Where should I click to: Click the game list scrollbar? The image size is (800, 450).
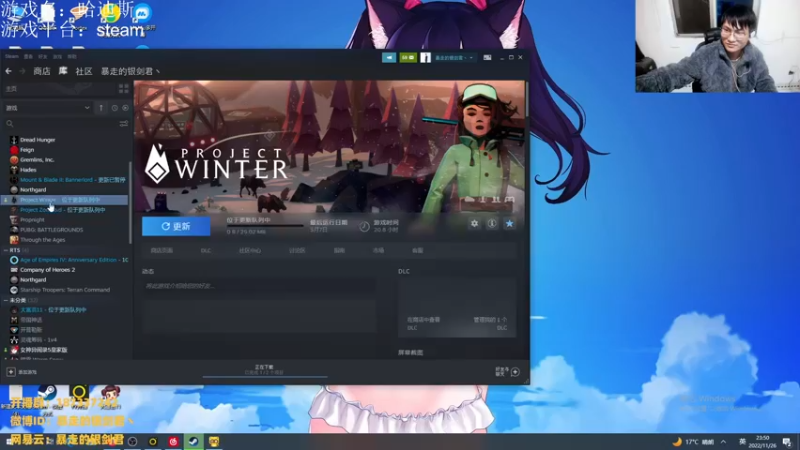[x=130, y=204]
